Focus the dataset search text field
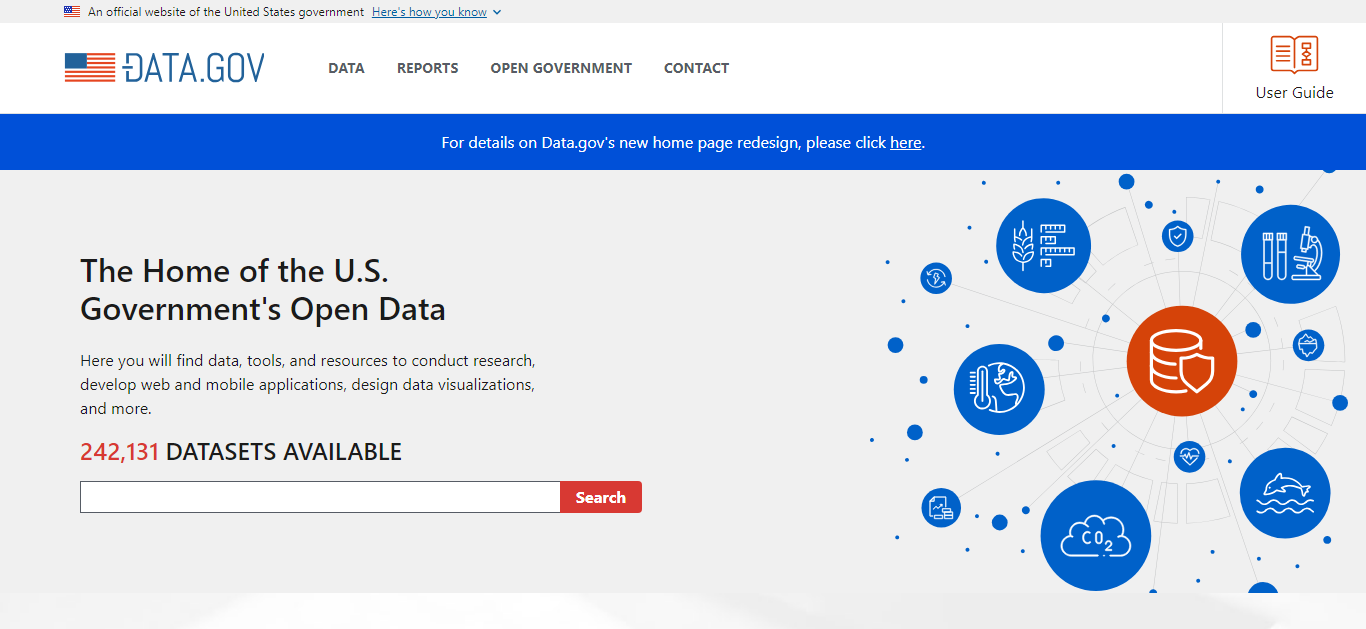1366x629 pixels. tap(320, 497)
